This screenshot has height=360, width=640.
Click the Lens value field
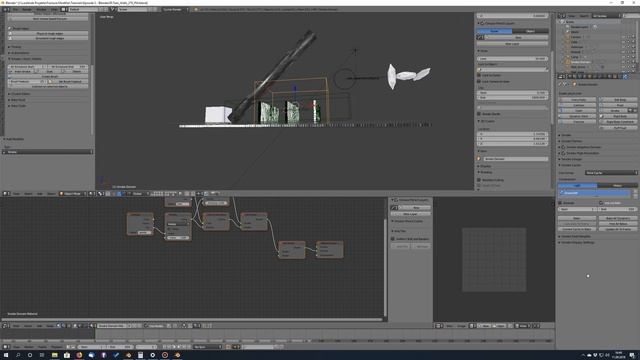click(x=512, y=59)
